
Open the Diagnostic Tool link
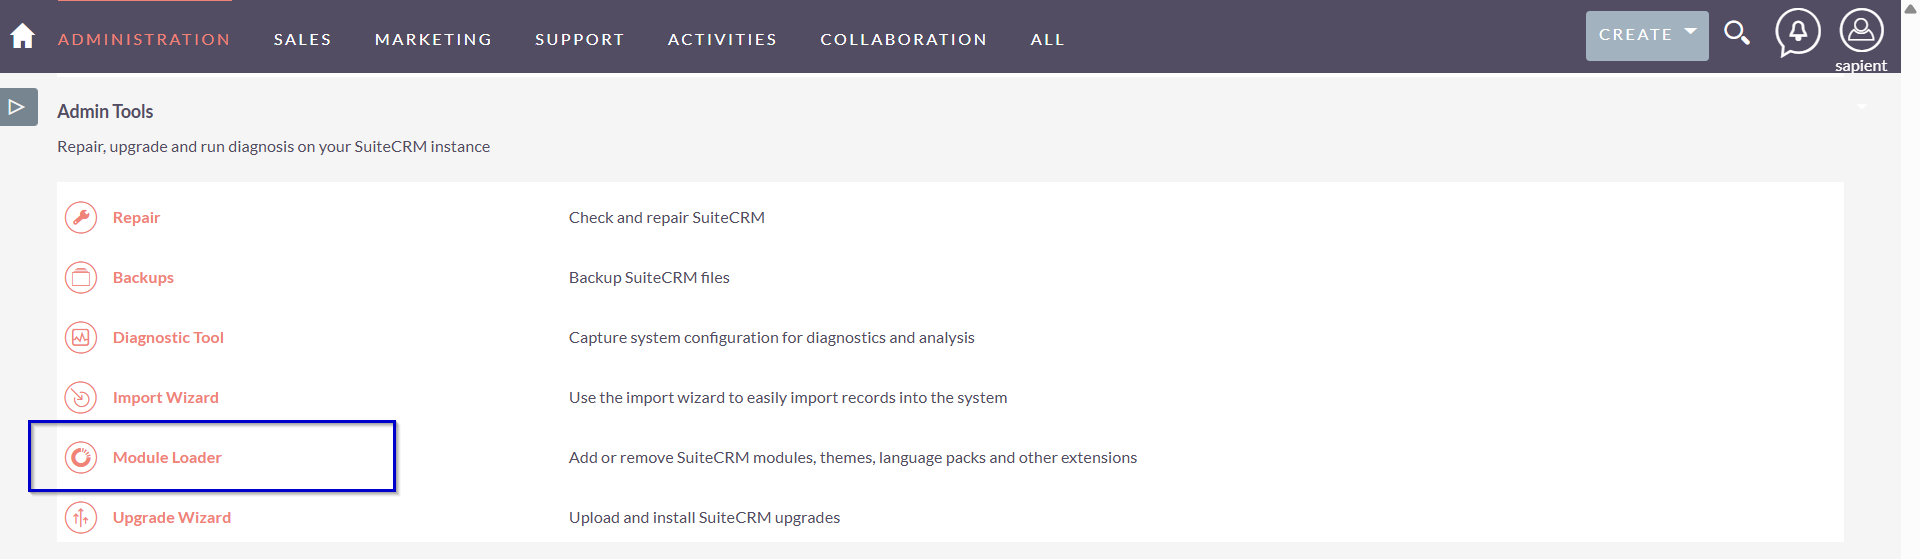[x=168, y=337]
